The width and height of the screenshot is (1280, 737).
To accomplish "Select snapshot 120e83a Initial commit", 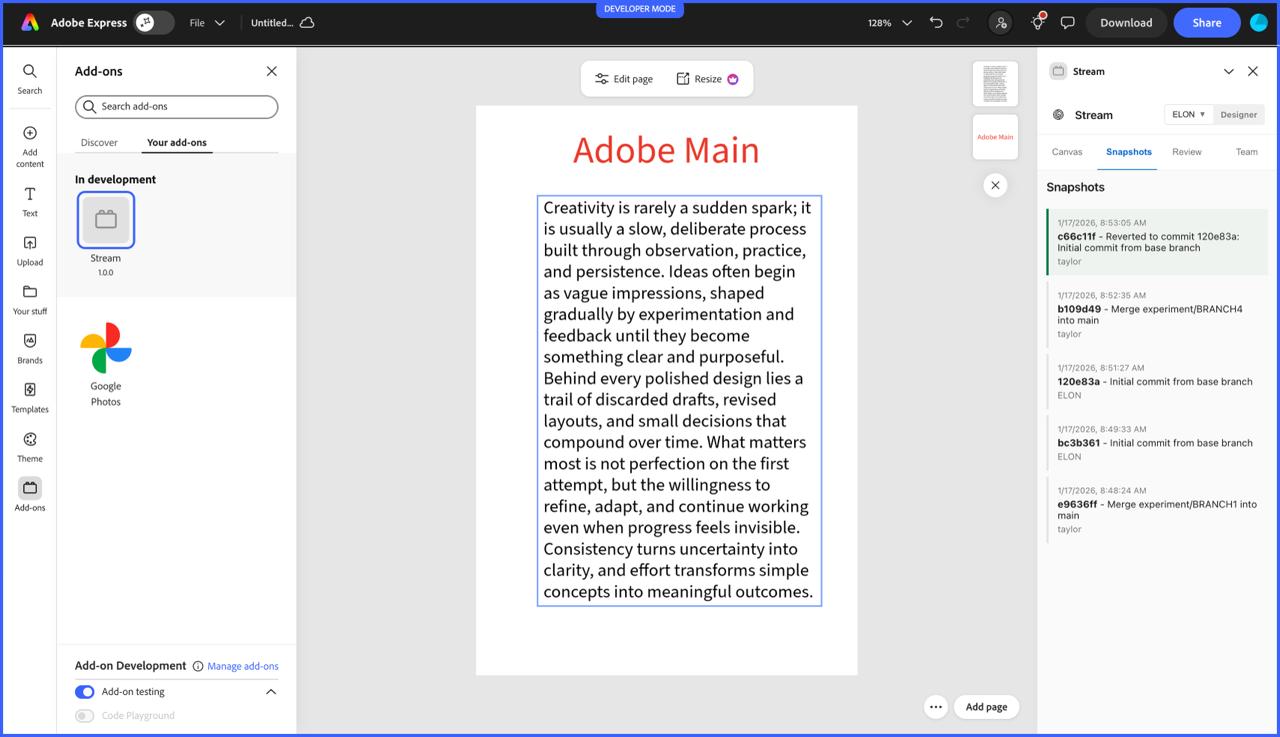I will 1157,381.
